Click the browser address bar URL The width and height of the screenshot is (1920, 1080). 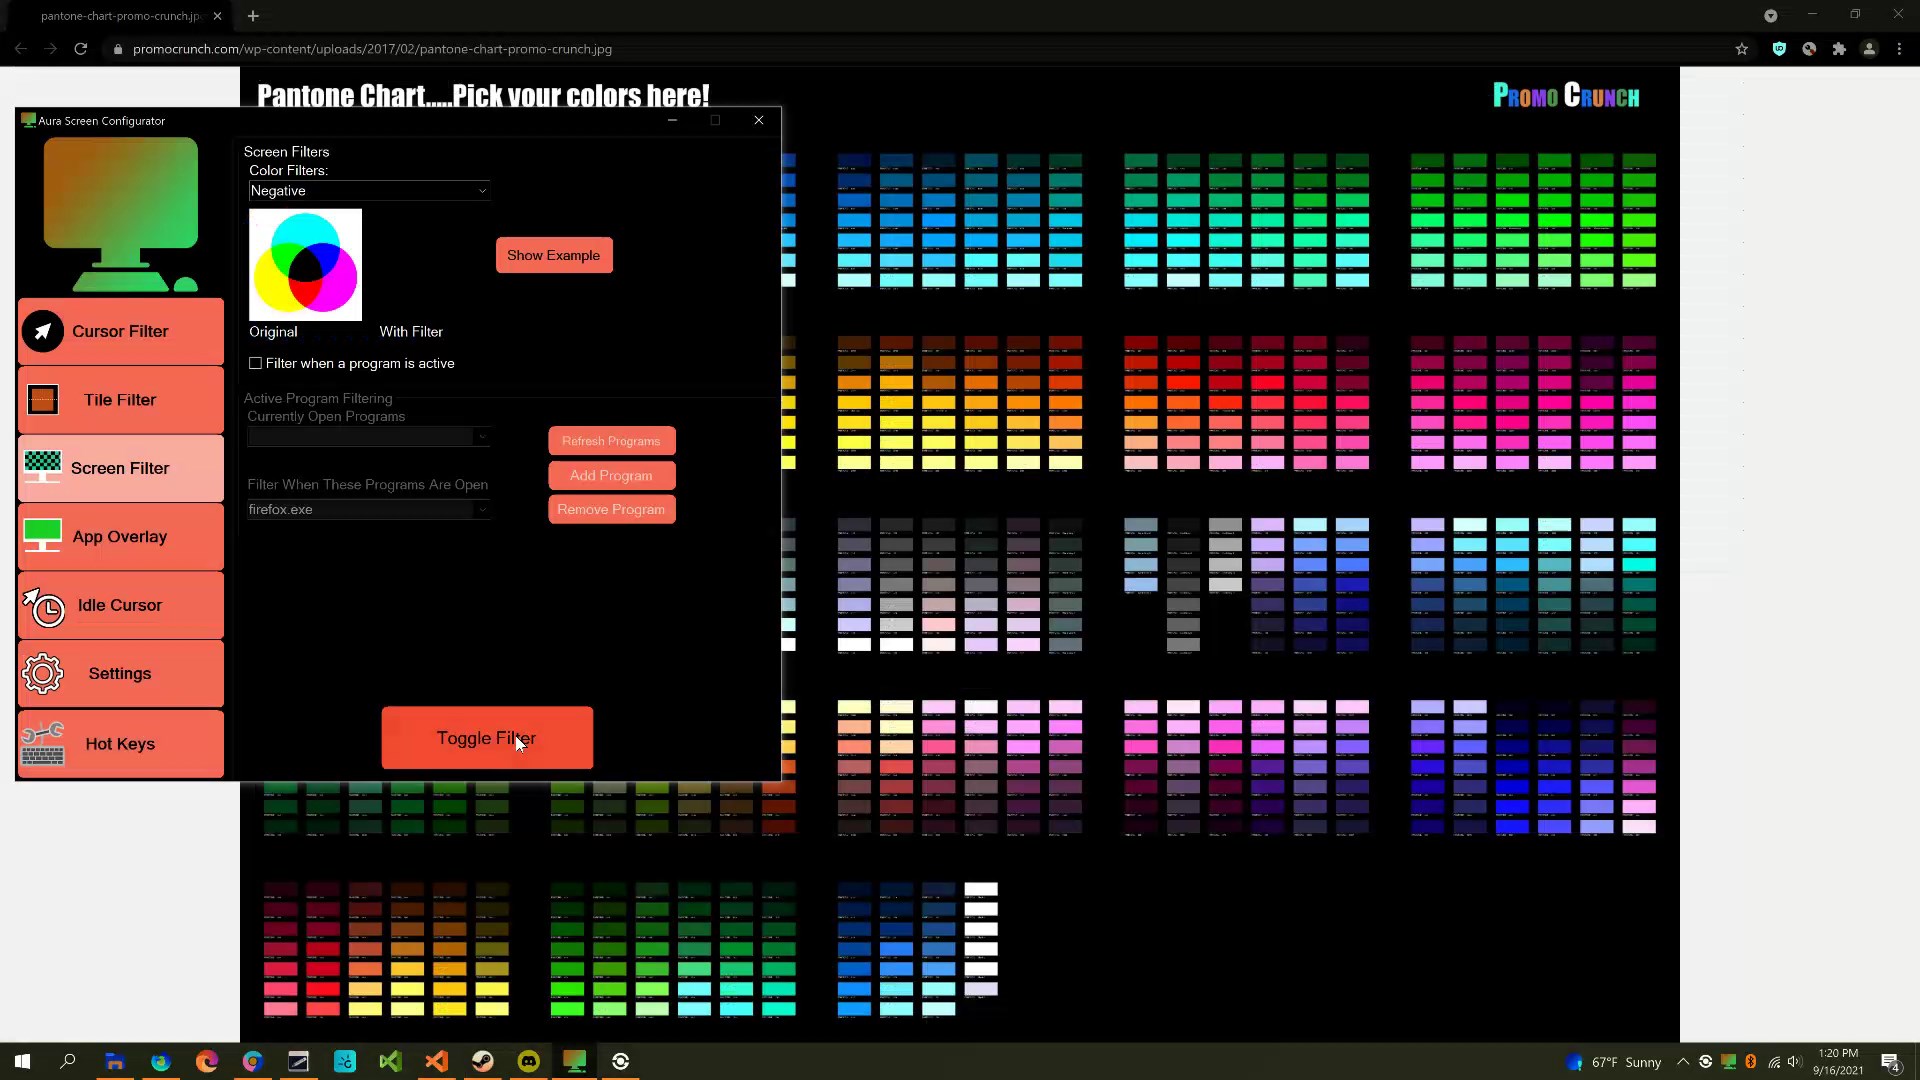click(x=372, y=49)
